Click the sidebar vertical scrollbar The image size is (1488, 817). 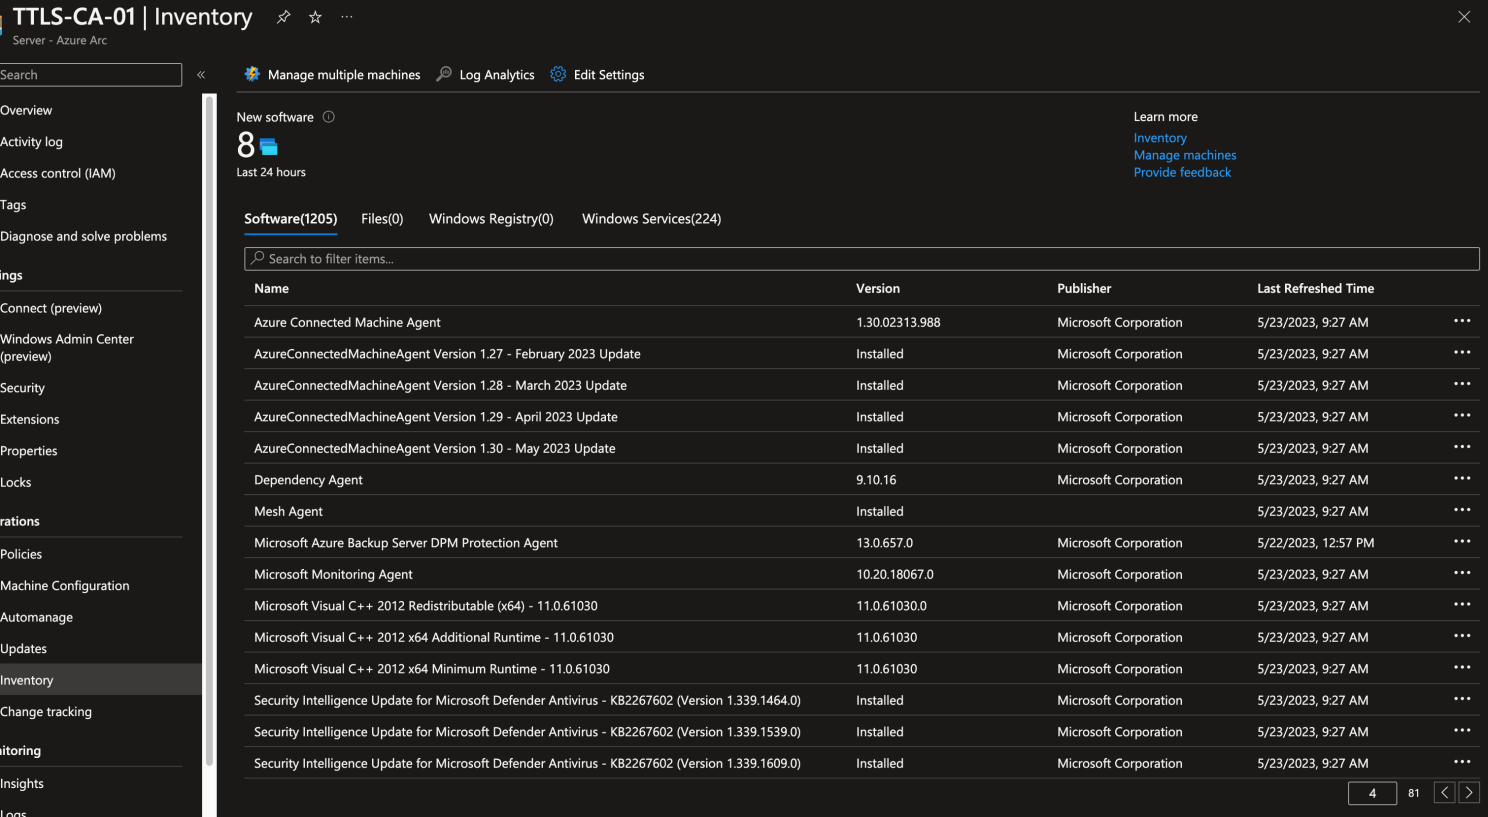click(209, 430)
